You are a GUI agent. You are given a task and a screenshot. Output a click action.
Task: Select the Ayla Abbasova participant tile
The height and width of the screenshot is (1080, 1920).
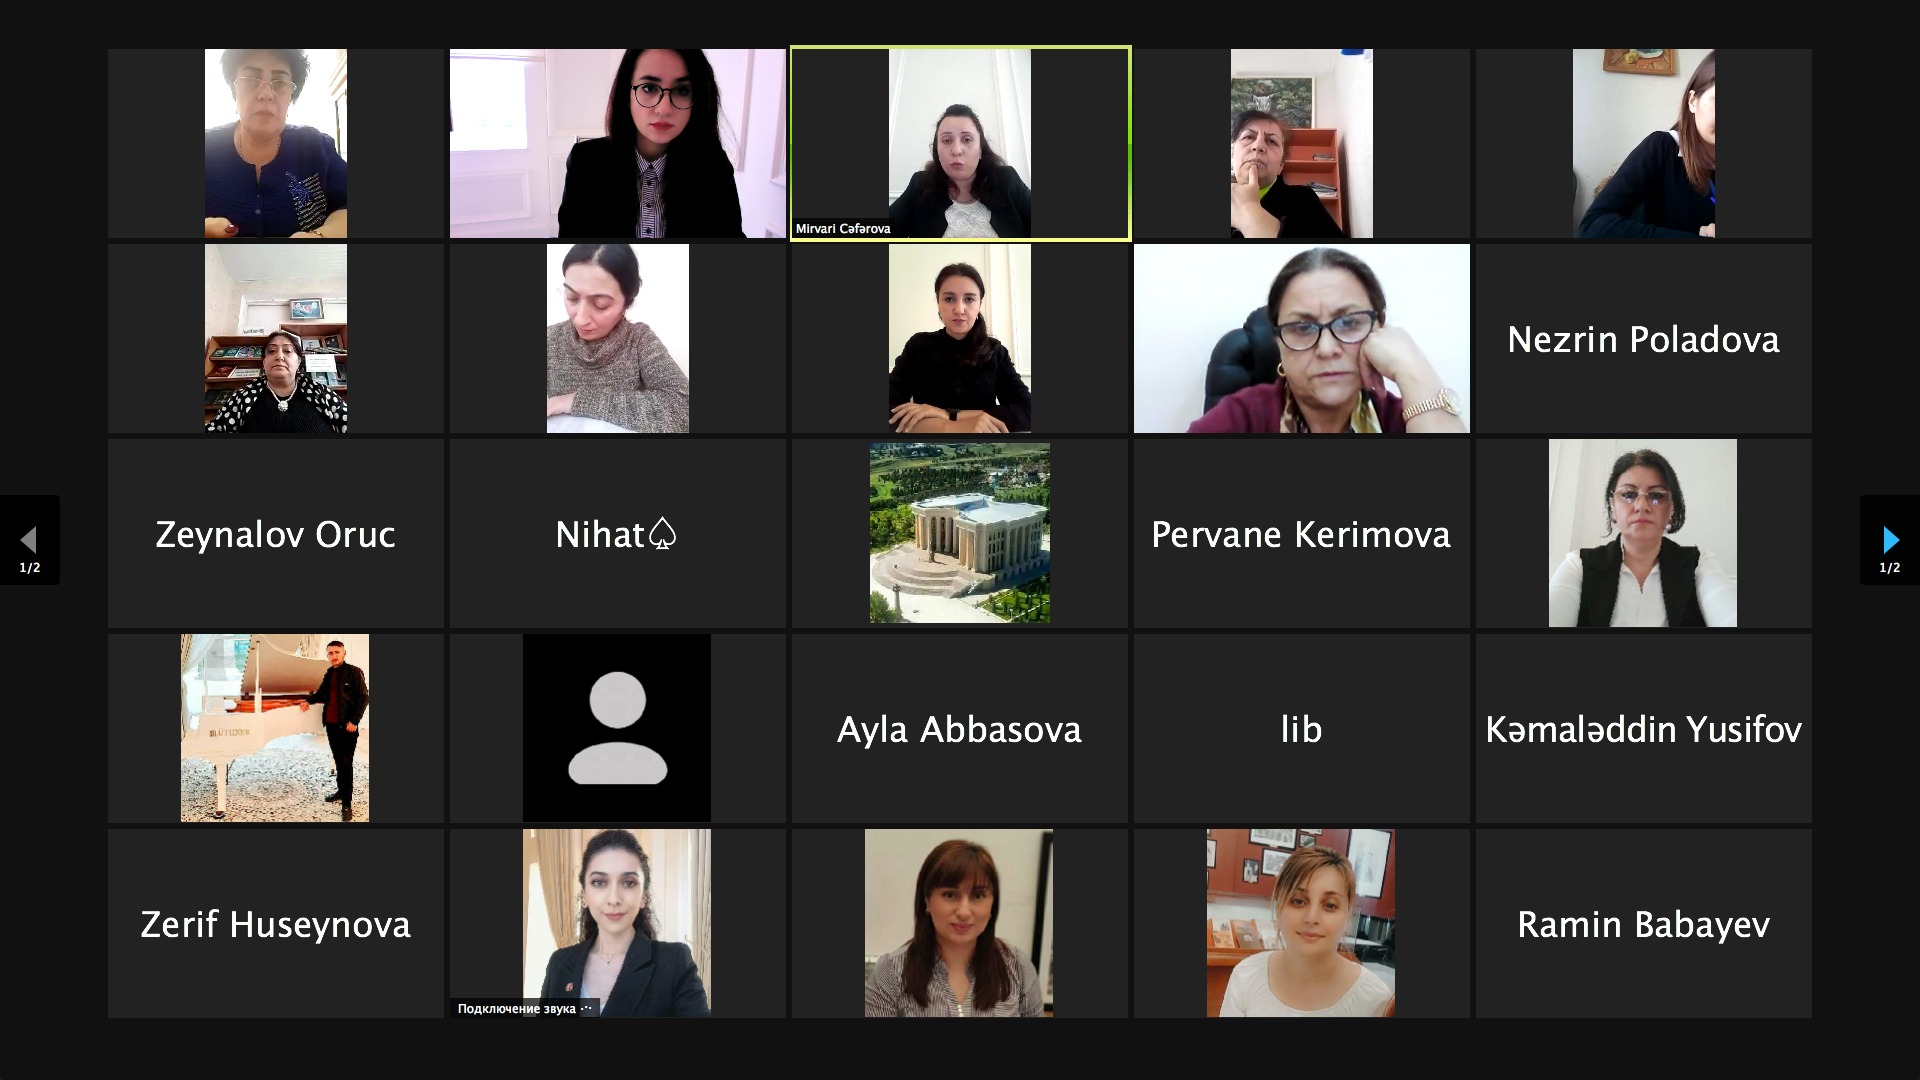tap(959, 728)
